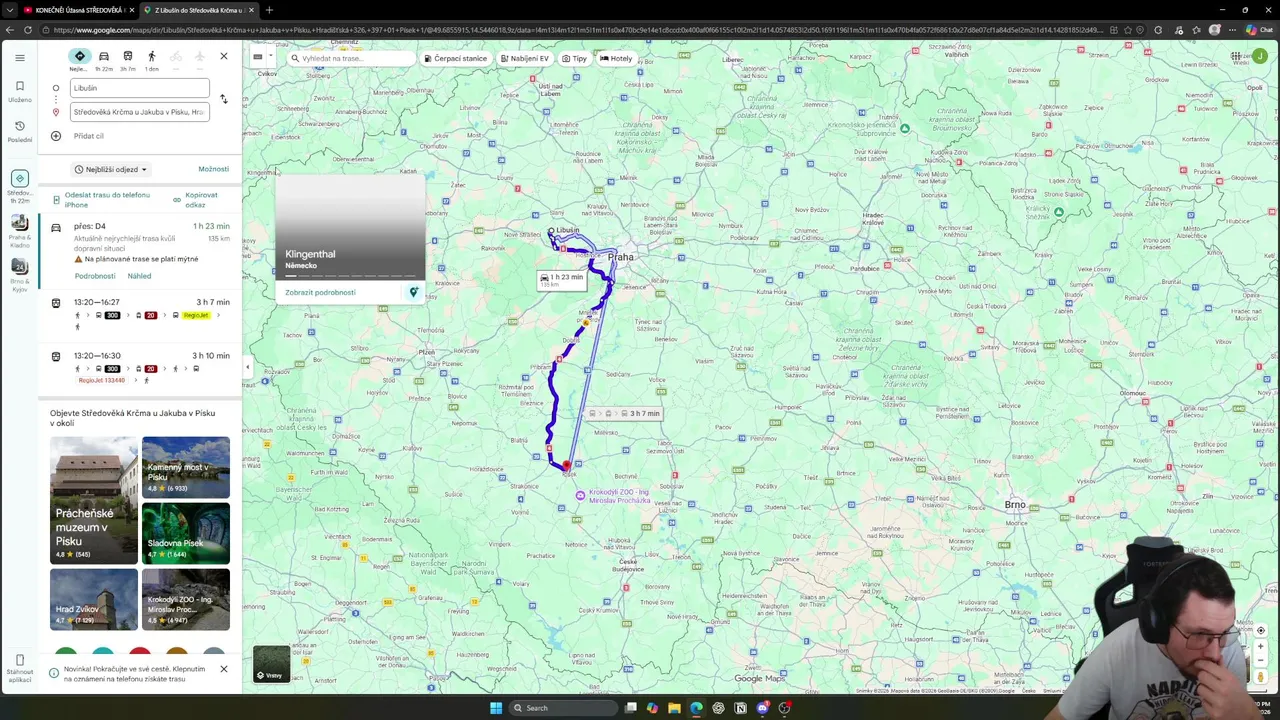Save Klingenthal with pin-plus icon
The image size is (1280, 720).
[413, 292]
